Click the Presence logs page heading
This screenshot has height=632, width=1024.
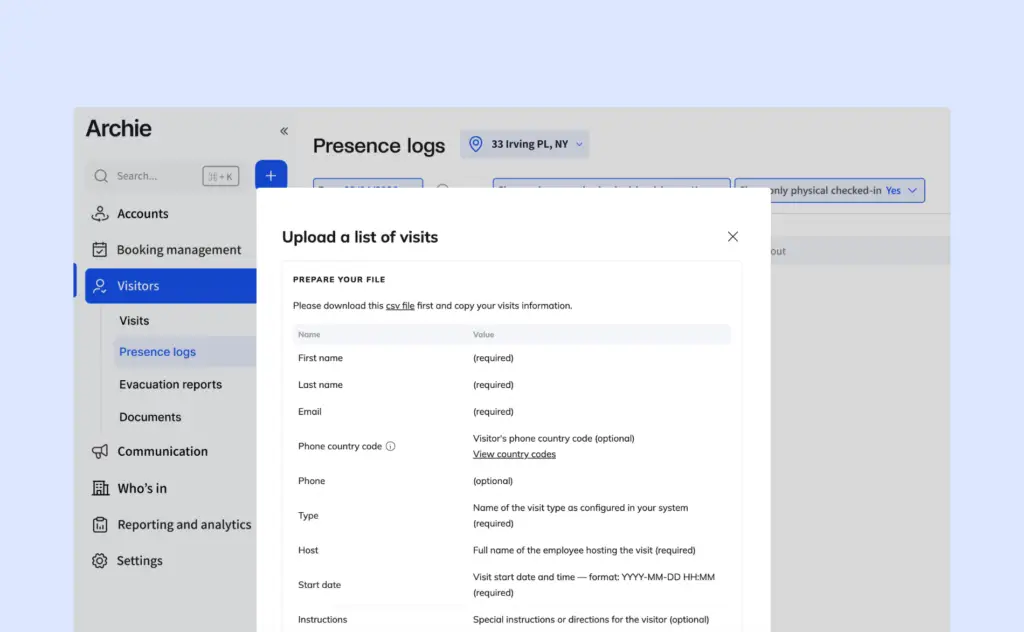pyautogui.click(x=379, y=146)
